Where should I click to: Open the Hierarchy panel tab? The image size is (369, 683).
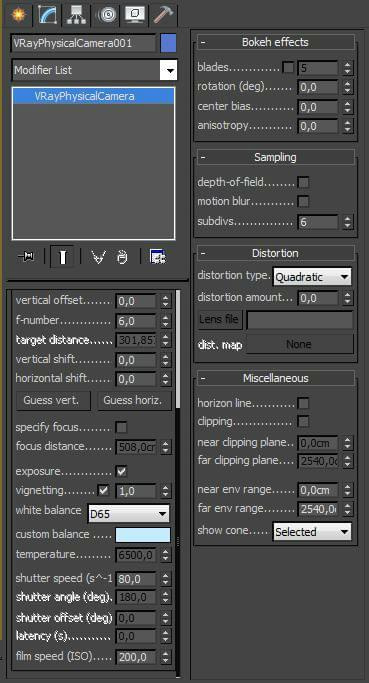tap(76, 15)
